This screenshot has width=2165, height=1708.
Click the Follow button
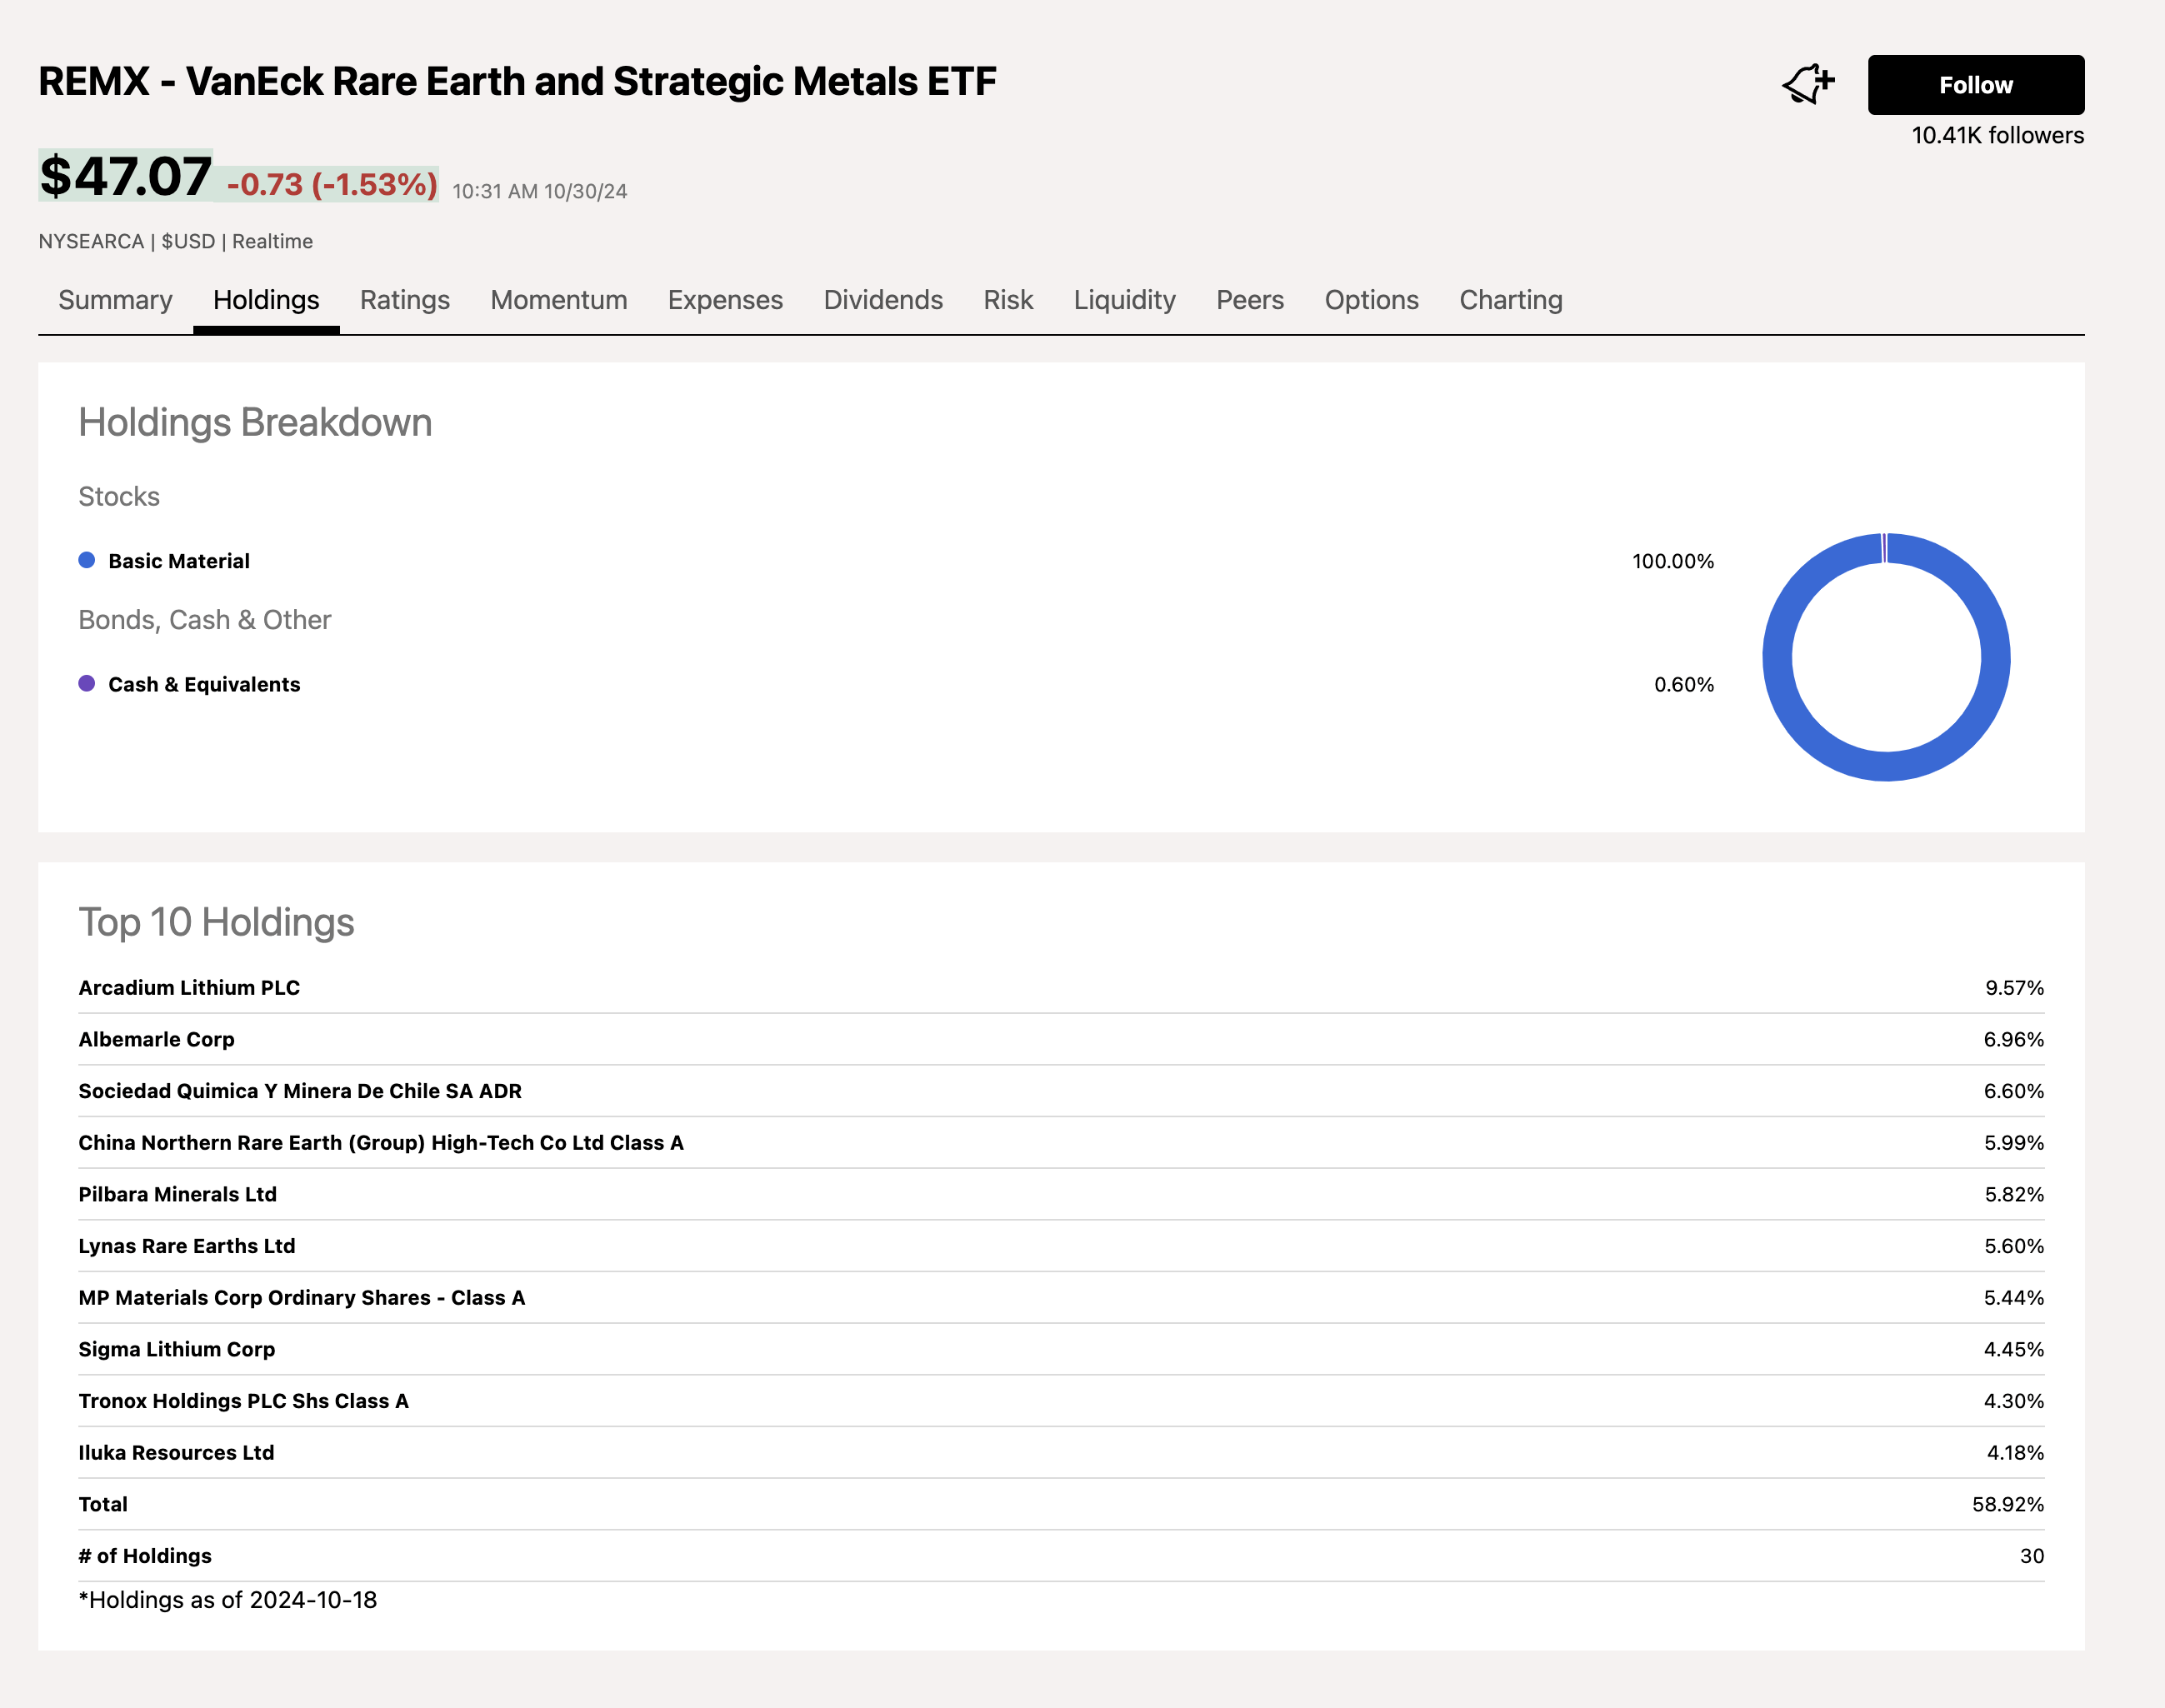(x=1975, y=84)
